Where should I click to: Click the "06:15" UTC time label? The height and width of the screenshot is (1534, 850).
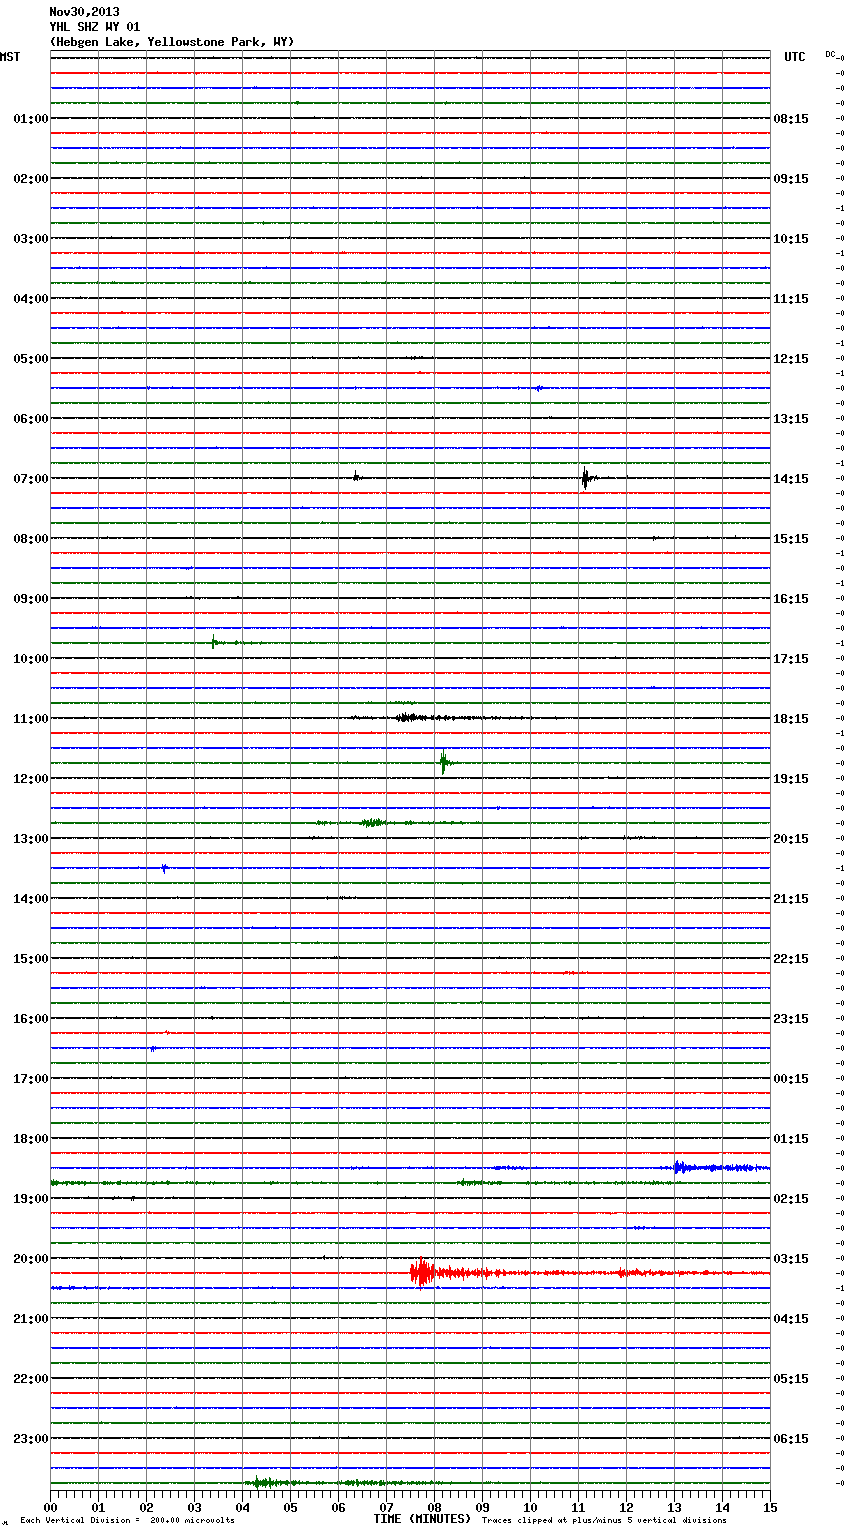(791, 1439)
